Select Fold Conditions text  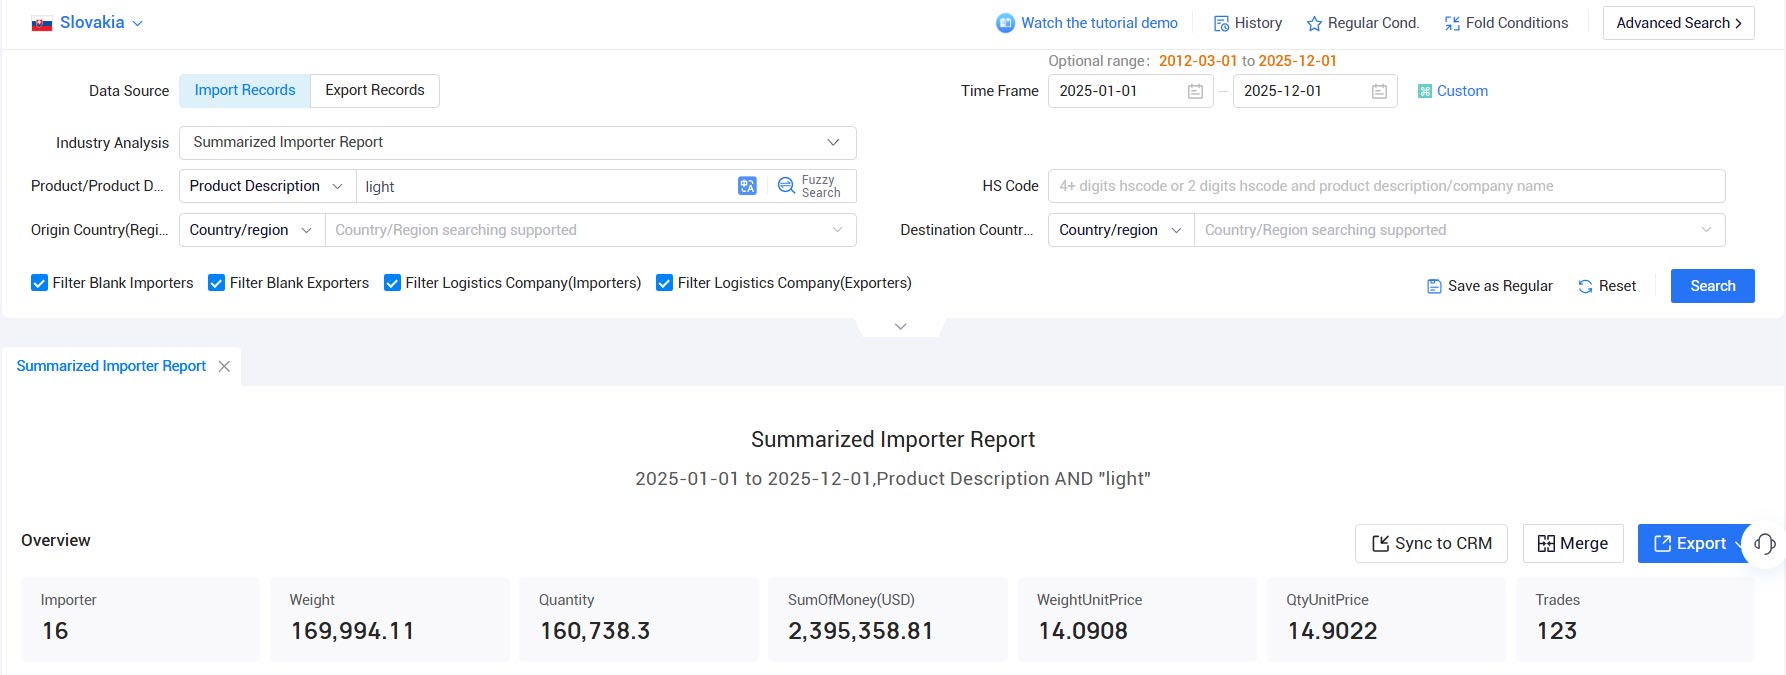click(x=1516, y=23)
